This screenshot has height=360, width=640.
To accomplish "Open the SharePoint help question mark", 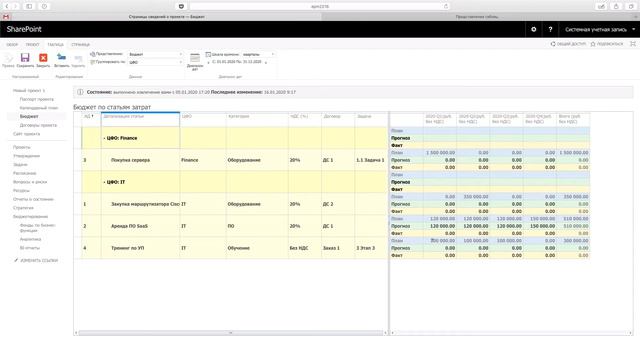I will 550,29.
